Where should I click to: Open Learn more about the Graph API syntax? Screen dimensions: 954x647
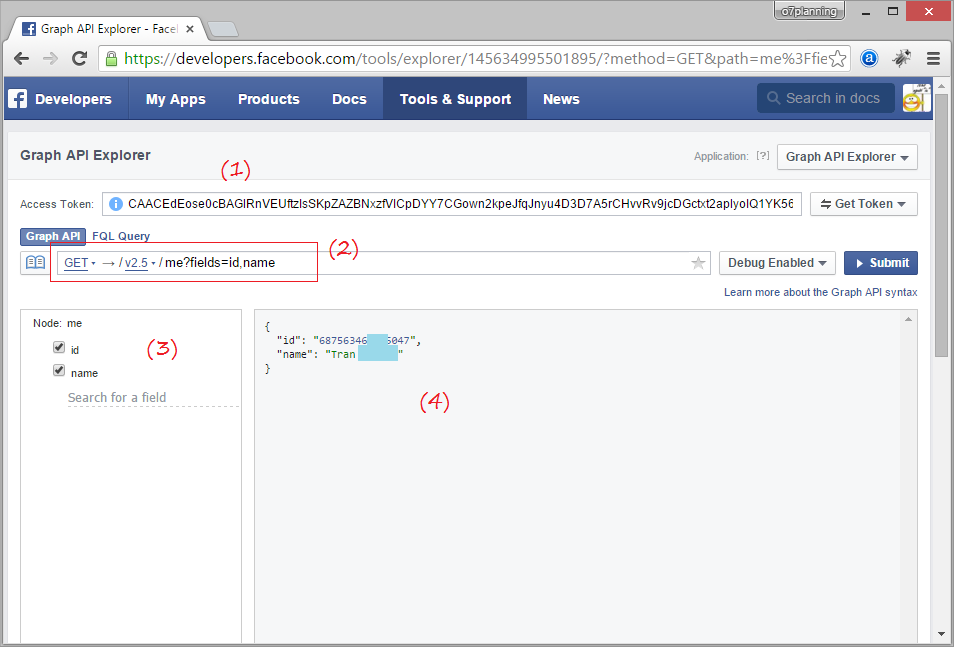tap(821, 292)
